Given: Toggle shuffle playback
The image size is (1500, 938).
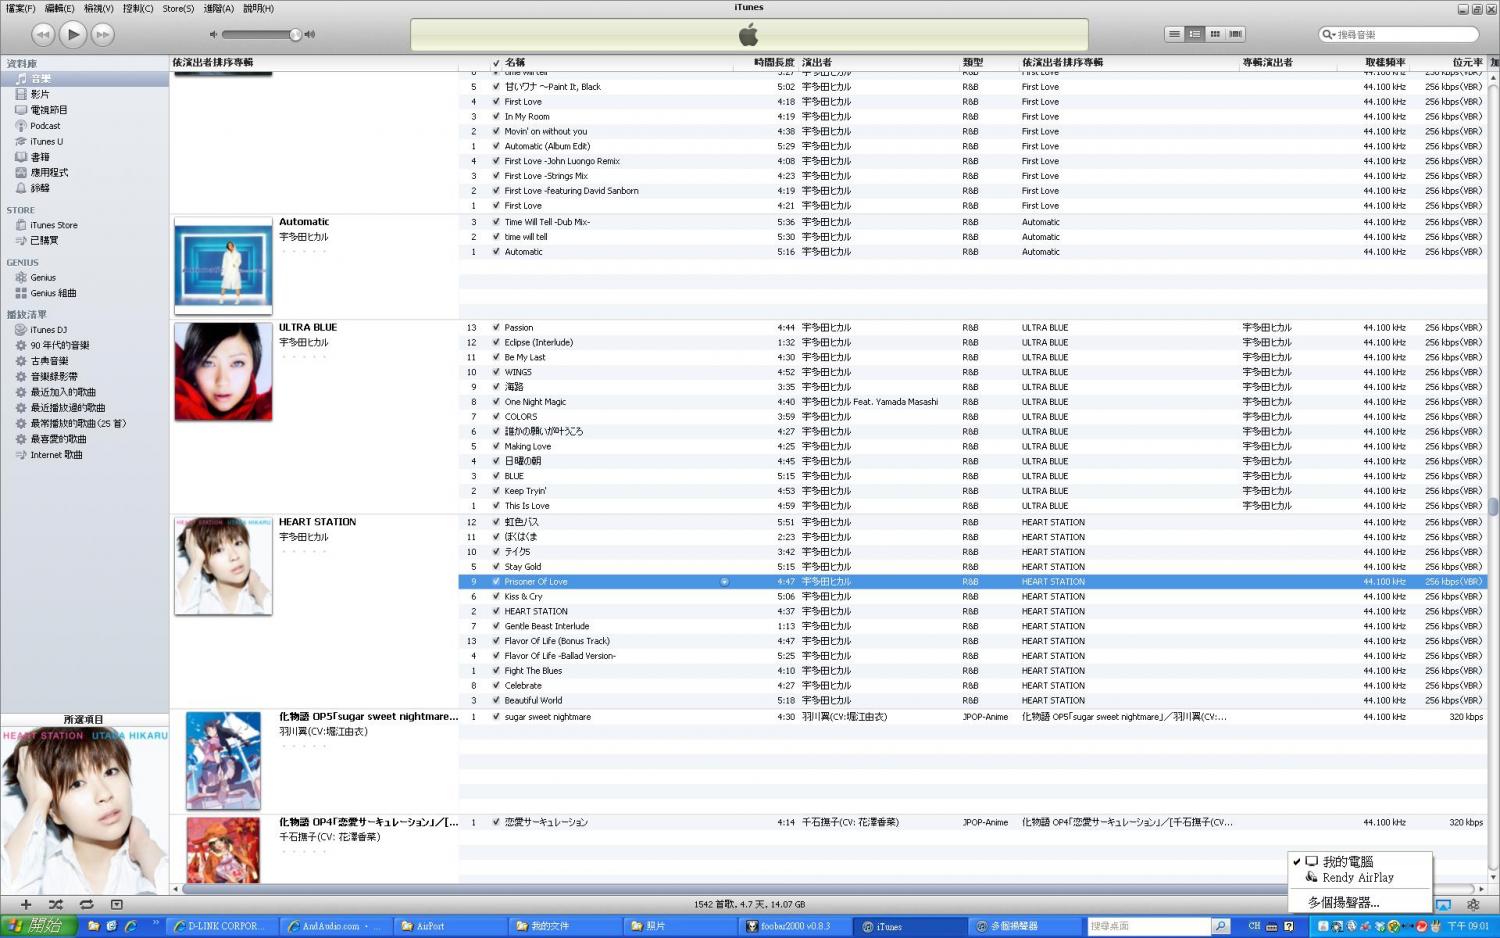Looking at the screenshot, I should pos(56,904).
